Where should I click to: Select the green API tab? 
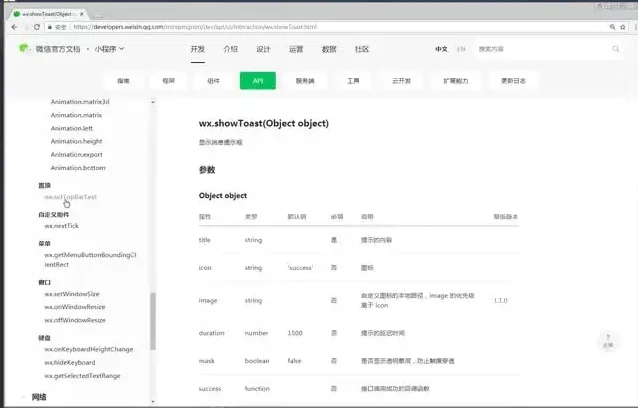[x=257, y=81]
